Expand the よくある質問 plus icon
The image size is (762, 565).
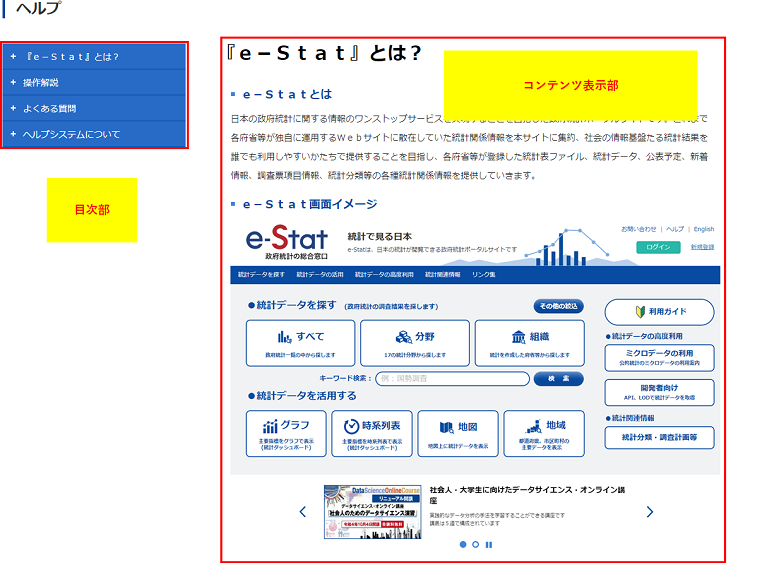click(x=13, y=108)
